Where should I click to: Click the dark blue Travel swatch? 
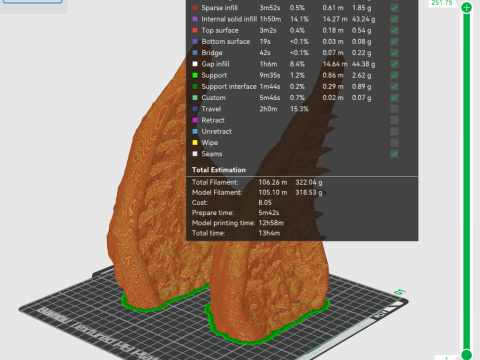tap(195, 109)
